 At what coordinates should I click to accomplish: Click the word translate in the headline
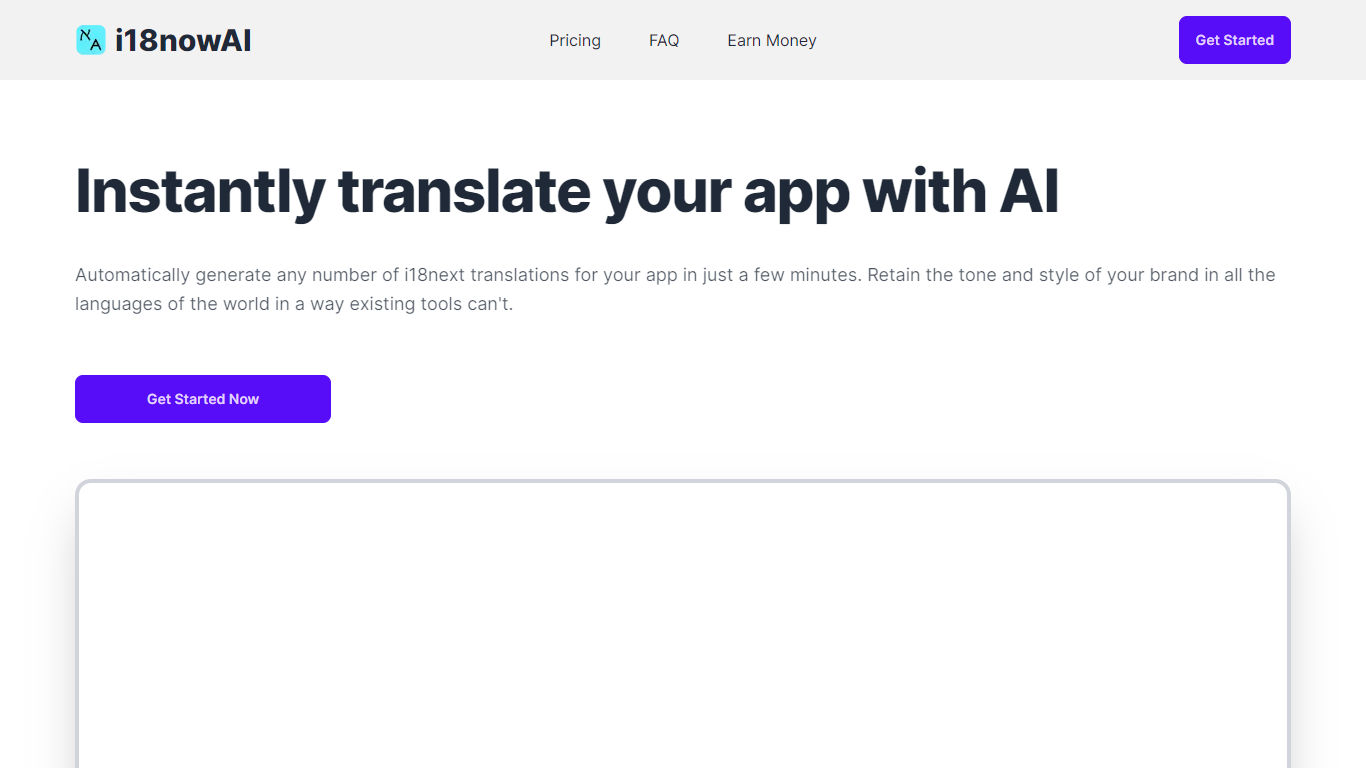coord(464,192)
